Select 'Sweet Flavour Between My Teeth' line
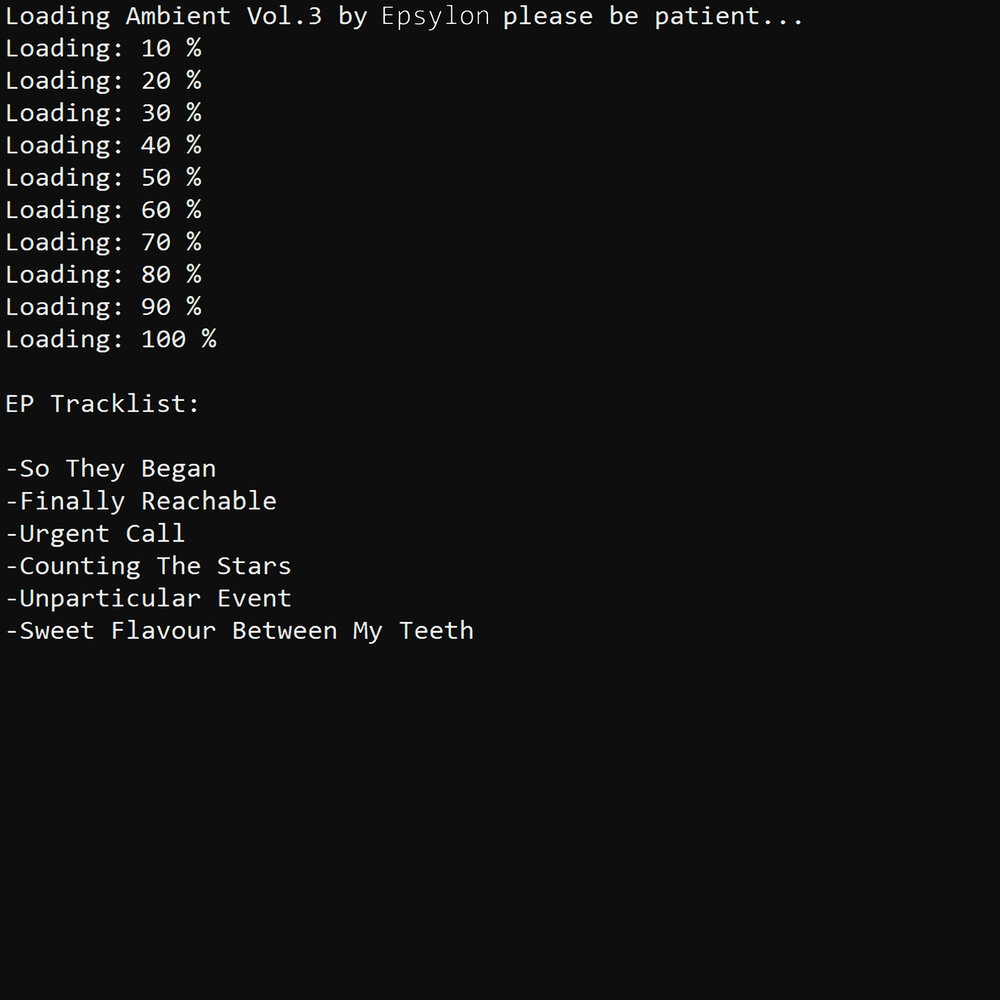Image resolution: width=1000 pixels, height=1000 pixels. click(240, 631)
